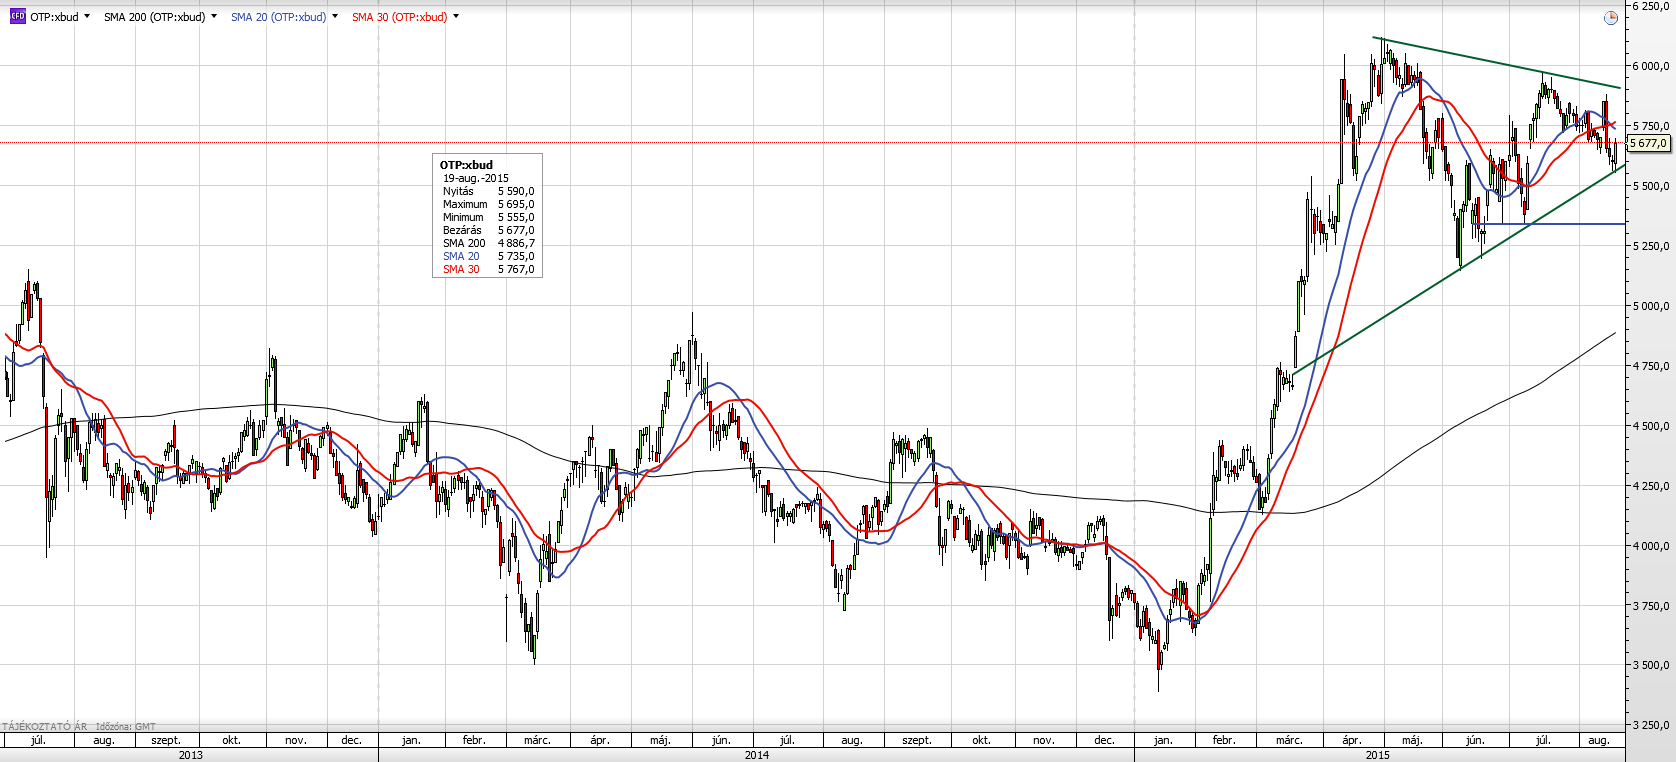Image resolution: width=1676 pixels, height=762 pixels.
Task: Click the purple CFD instrument icon
Action: pos(17,17)
